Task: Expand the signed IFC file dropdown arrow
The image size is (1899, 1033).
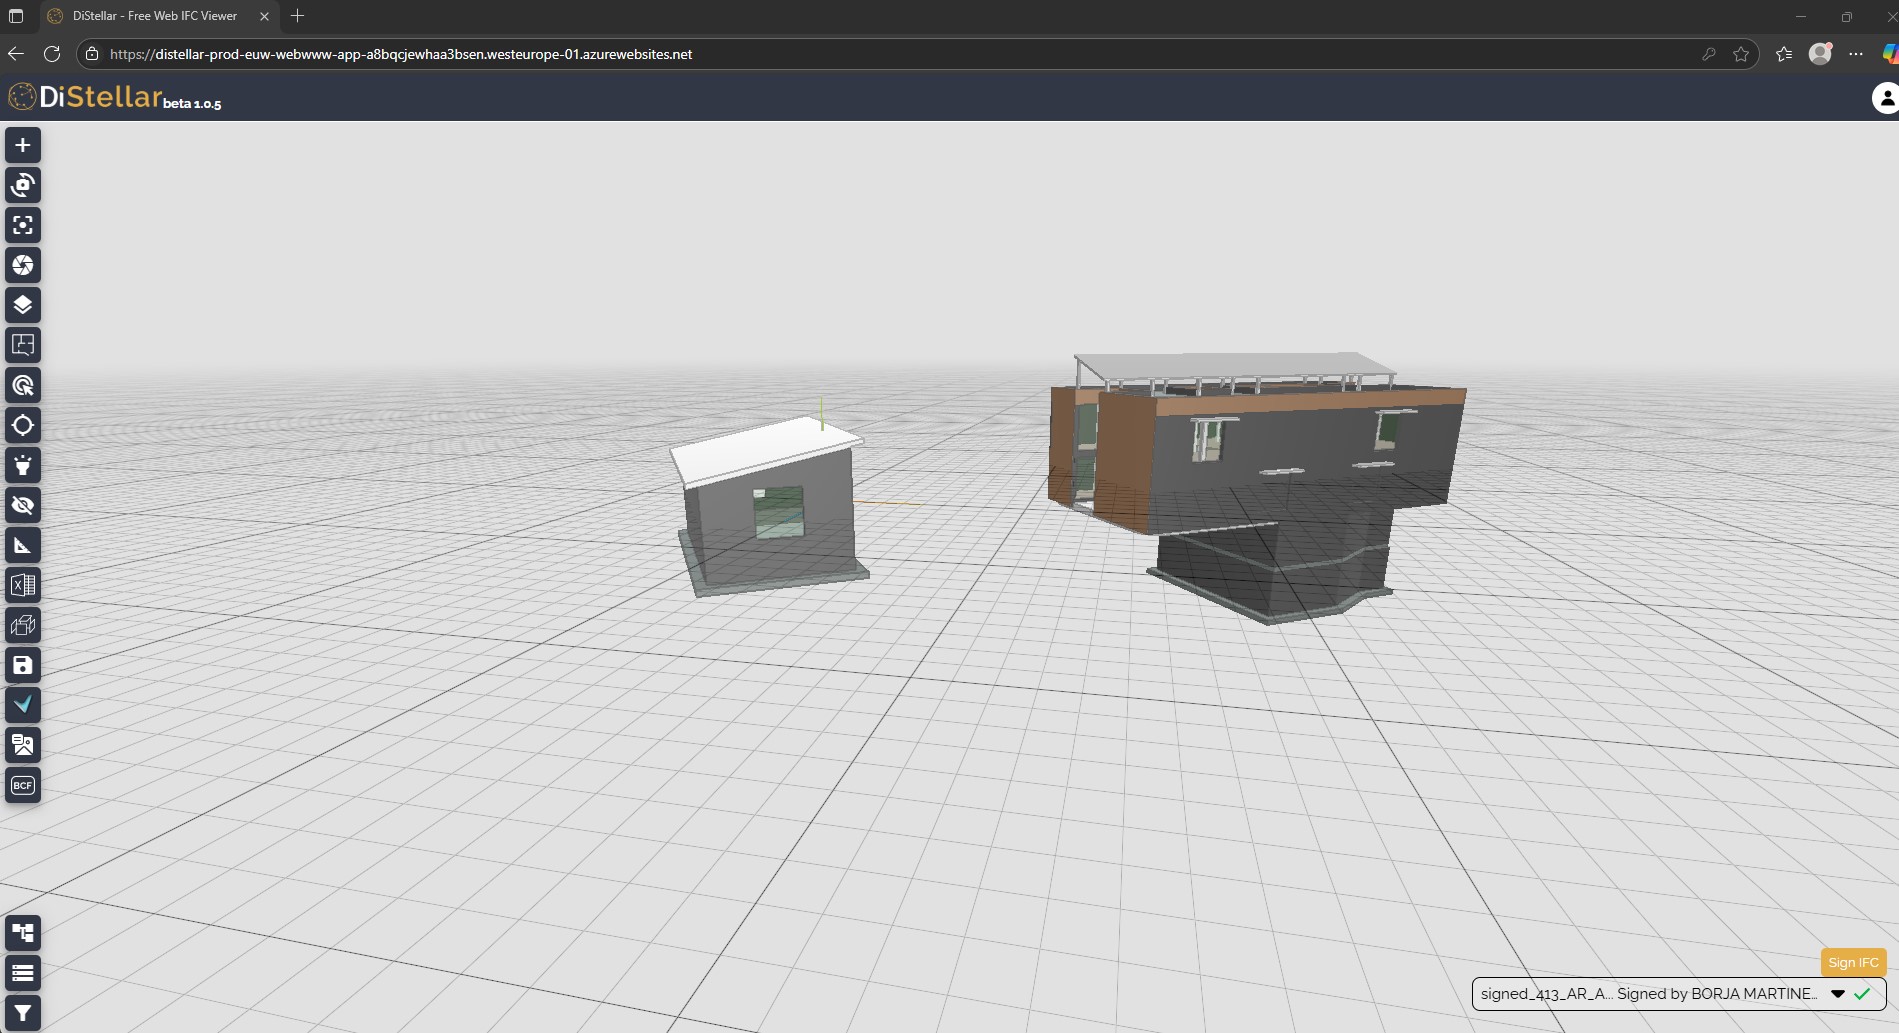Action: 1837,994
